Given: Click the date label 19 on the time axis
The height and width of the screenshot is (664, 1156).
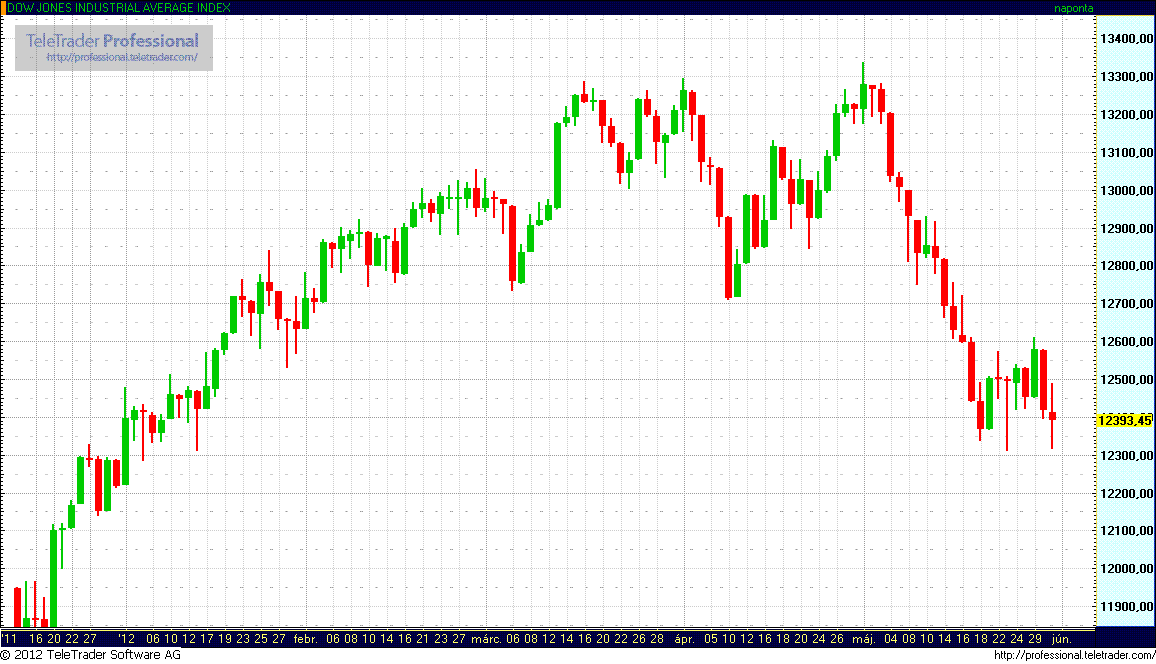Looking at the screenshot, I should 225,639.
